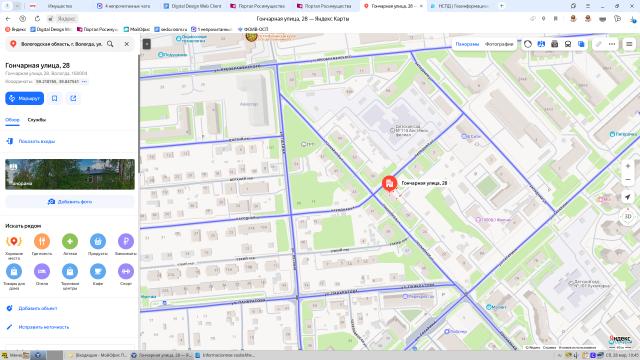Open the МойОфис bookmark
Image resolution: width=640 pixels, height=360 pixels.
pyautogui.click(x=137, y=29)
